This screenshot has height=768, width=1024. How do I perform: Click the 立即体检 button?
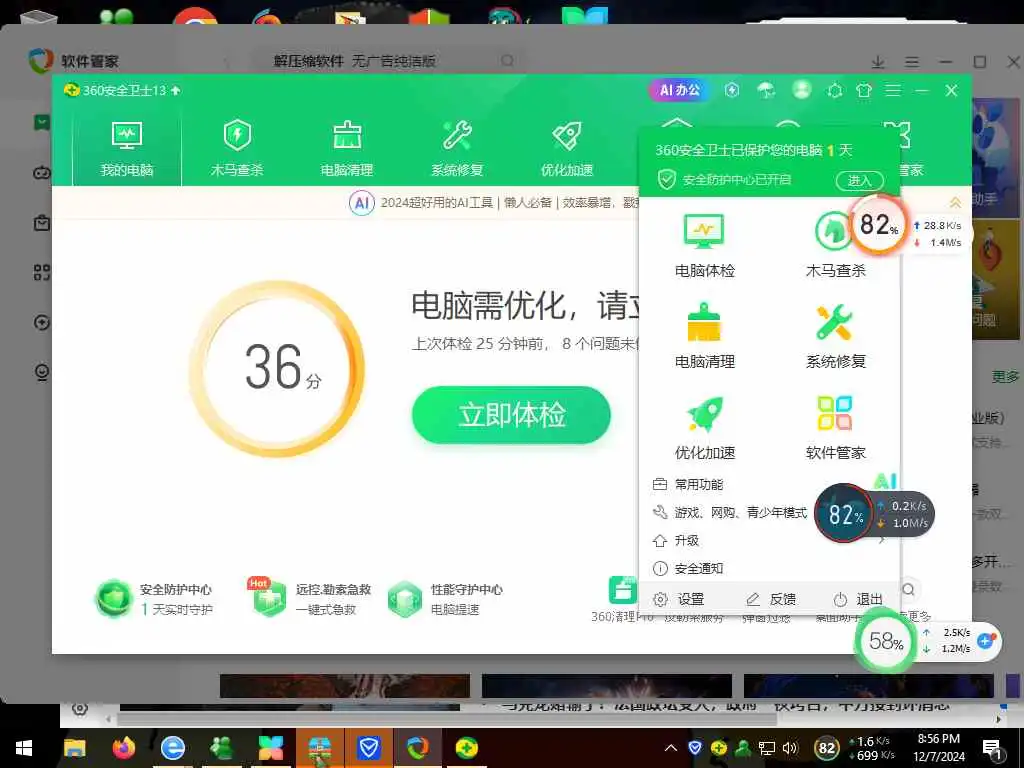(x=511, y=415)
